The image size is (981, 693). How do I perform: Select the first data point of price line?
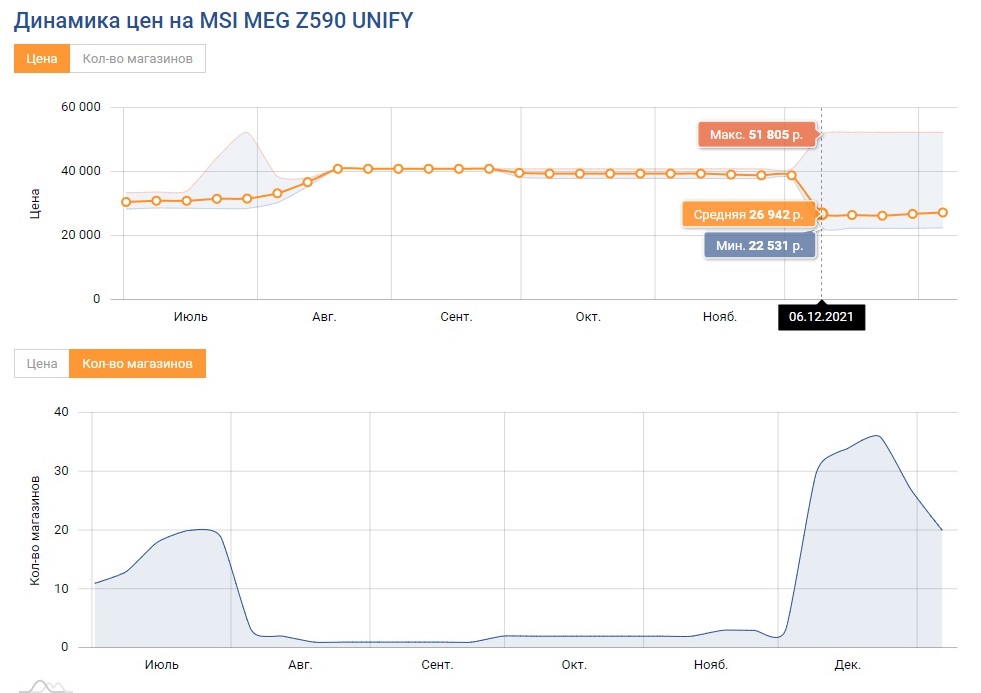(126, 202)
